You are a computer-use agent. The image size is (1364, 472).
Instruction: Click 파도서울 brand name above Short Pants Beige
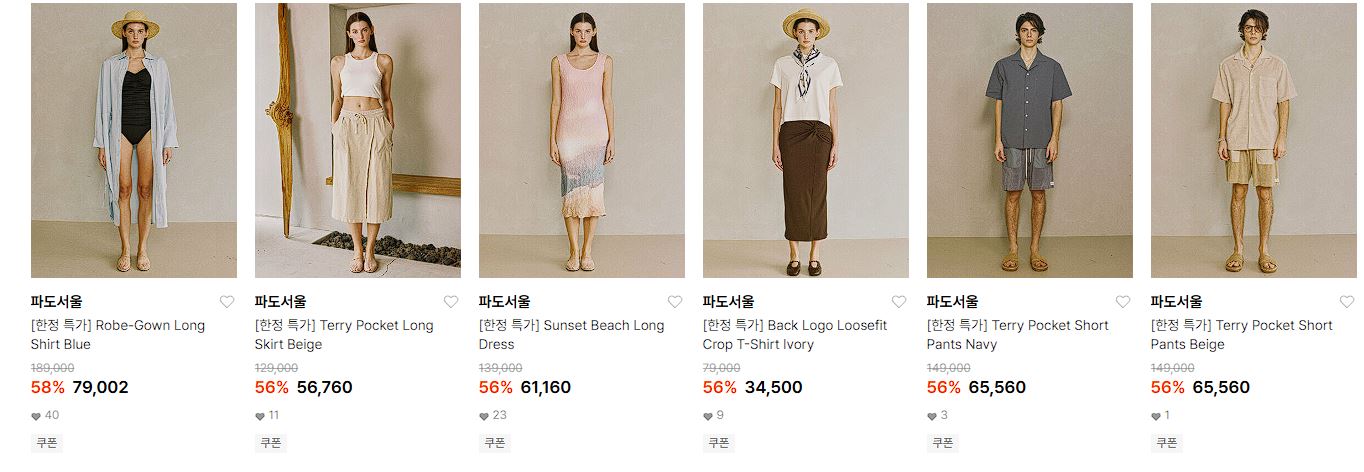point(1177,301)
